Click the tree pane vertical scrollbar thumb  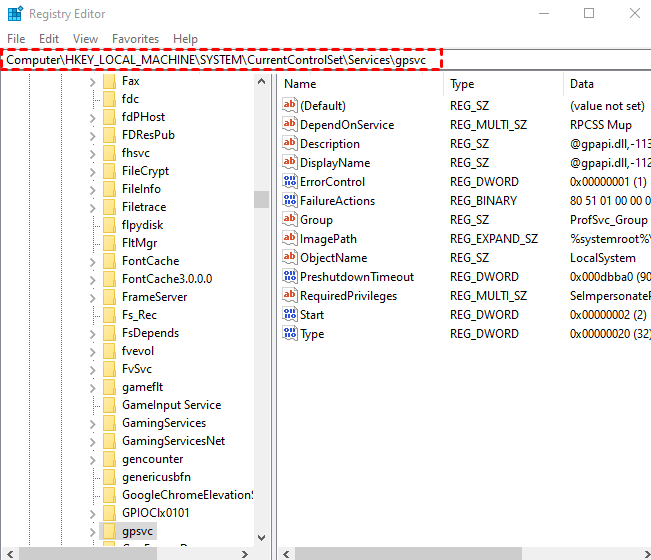[262, 199]
